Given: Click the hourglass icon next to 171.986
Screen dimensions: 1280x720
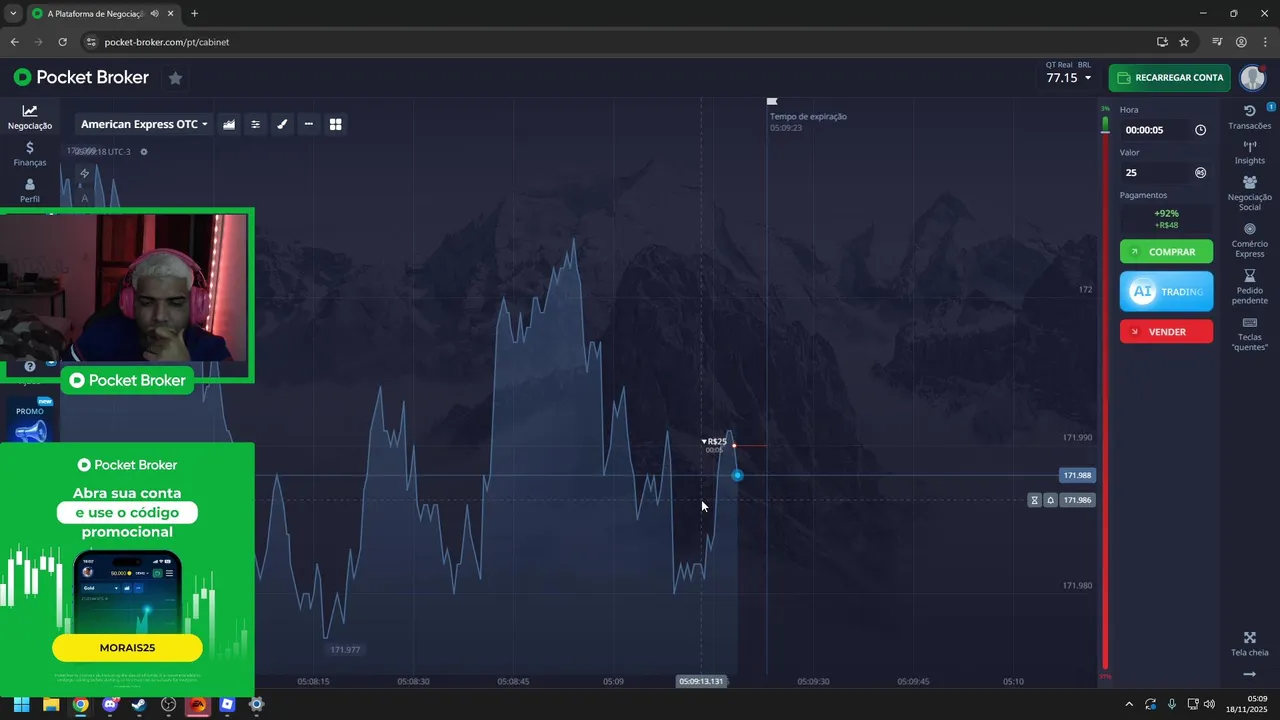Looking at the screenshot, I should click(x=1034, y=500).
